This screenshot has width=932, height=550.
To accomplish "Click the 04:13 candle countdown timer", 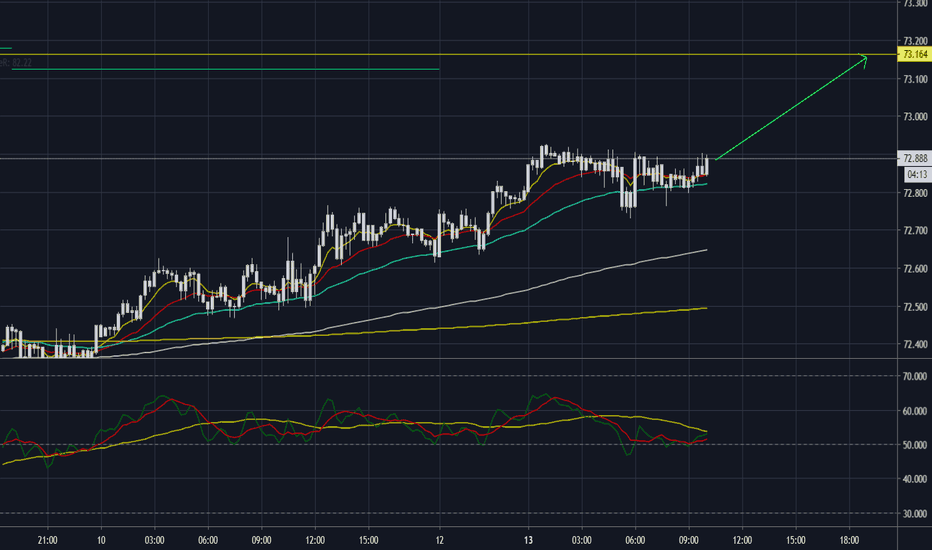I will (x=914, y=173).
